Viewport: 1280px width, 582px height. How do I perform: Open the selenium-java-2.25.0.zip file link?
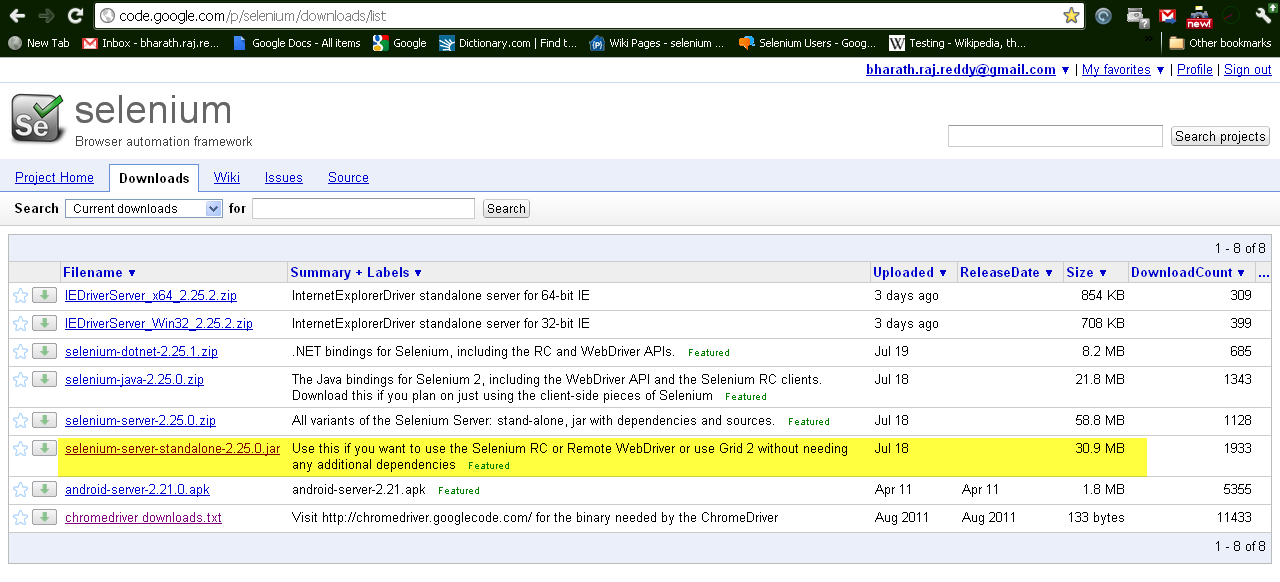point(134,379)
